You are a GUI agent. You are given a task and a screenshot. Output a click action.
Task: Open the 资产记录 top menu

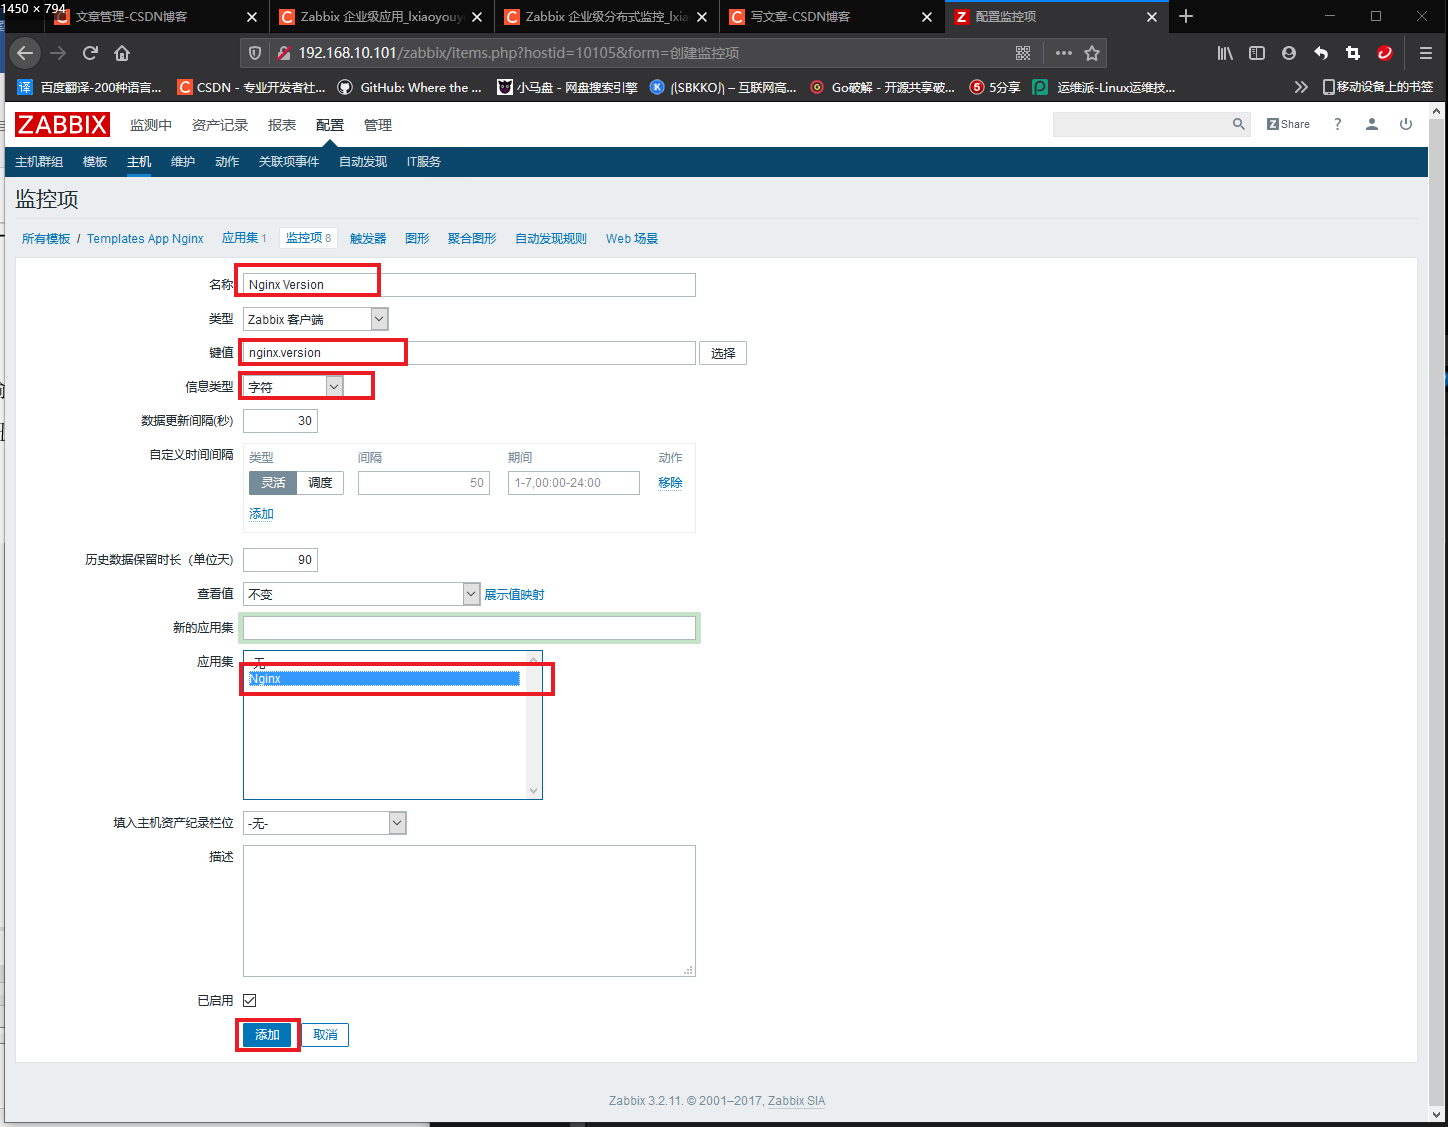(x=220, y=125)
